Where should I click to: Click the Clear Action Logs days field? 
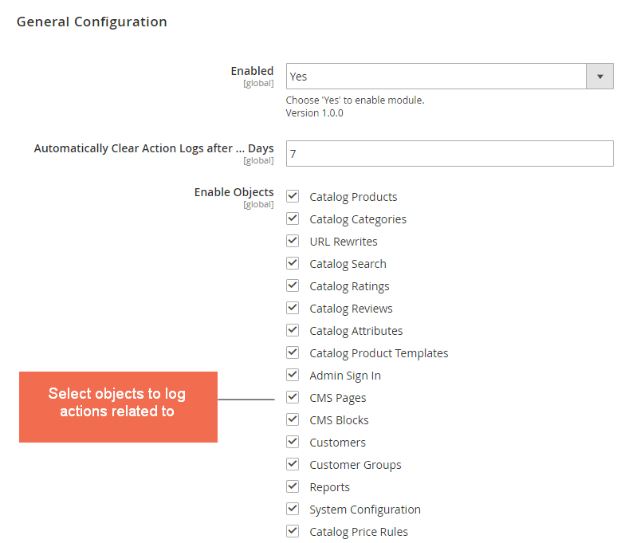coord(449,153)
